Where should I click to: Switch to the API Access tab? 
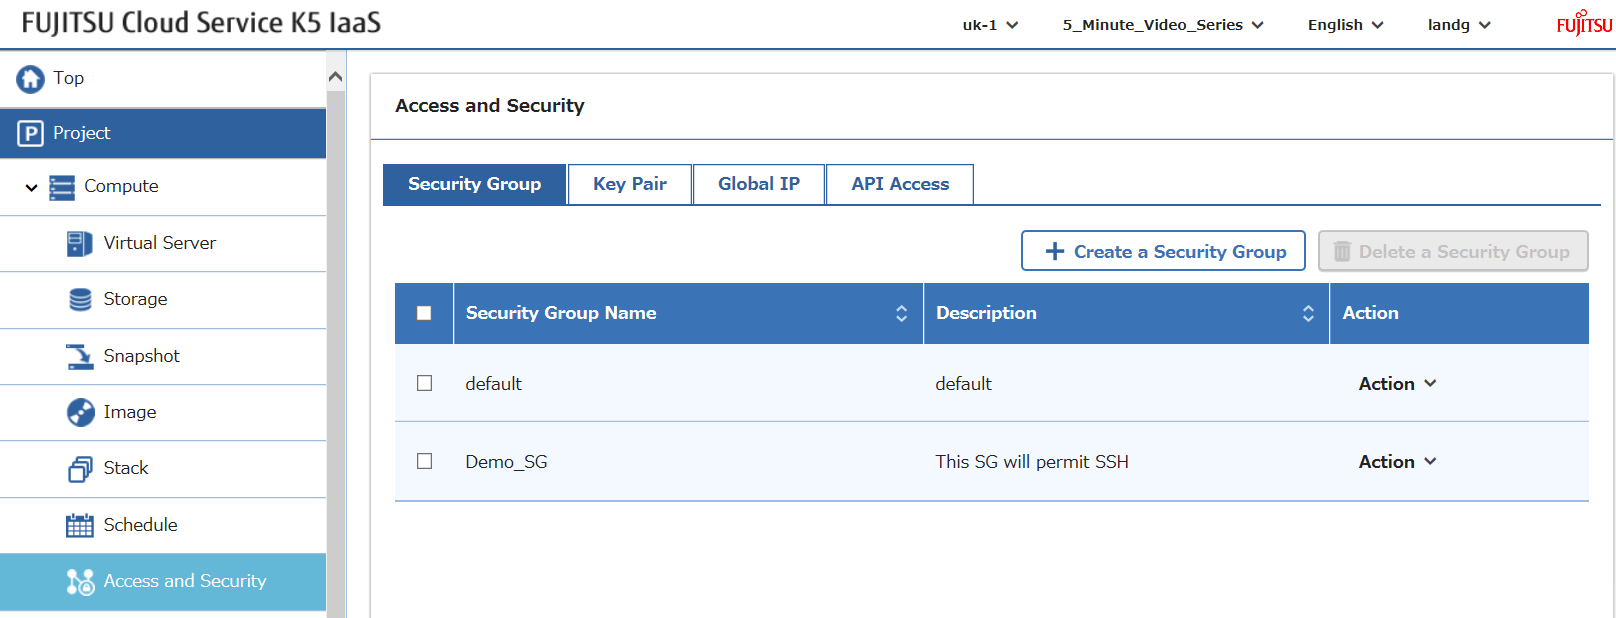click(x=900, y=184)
